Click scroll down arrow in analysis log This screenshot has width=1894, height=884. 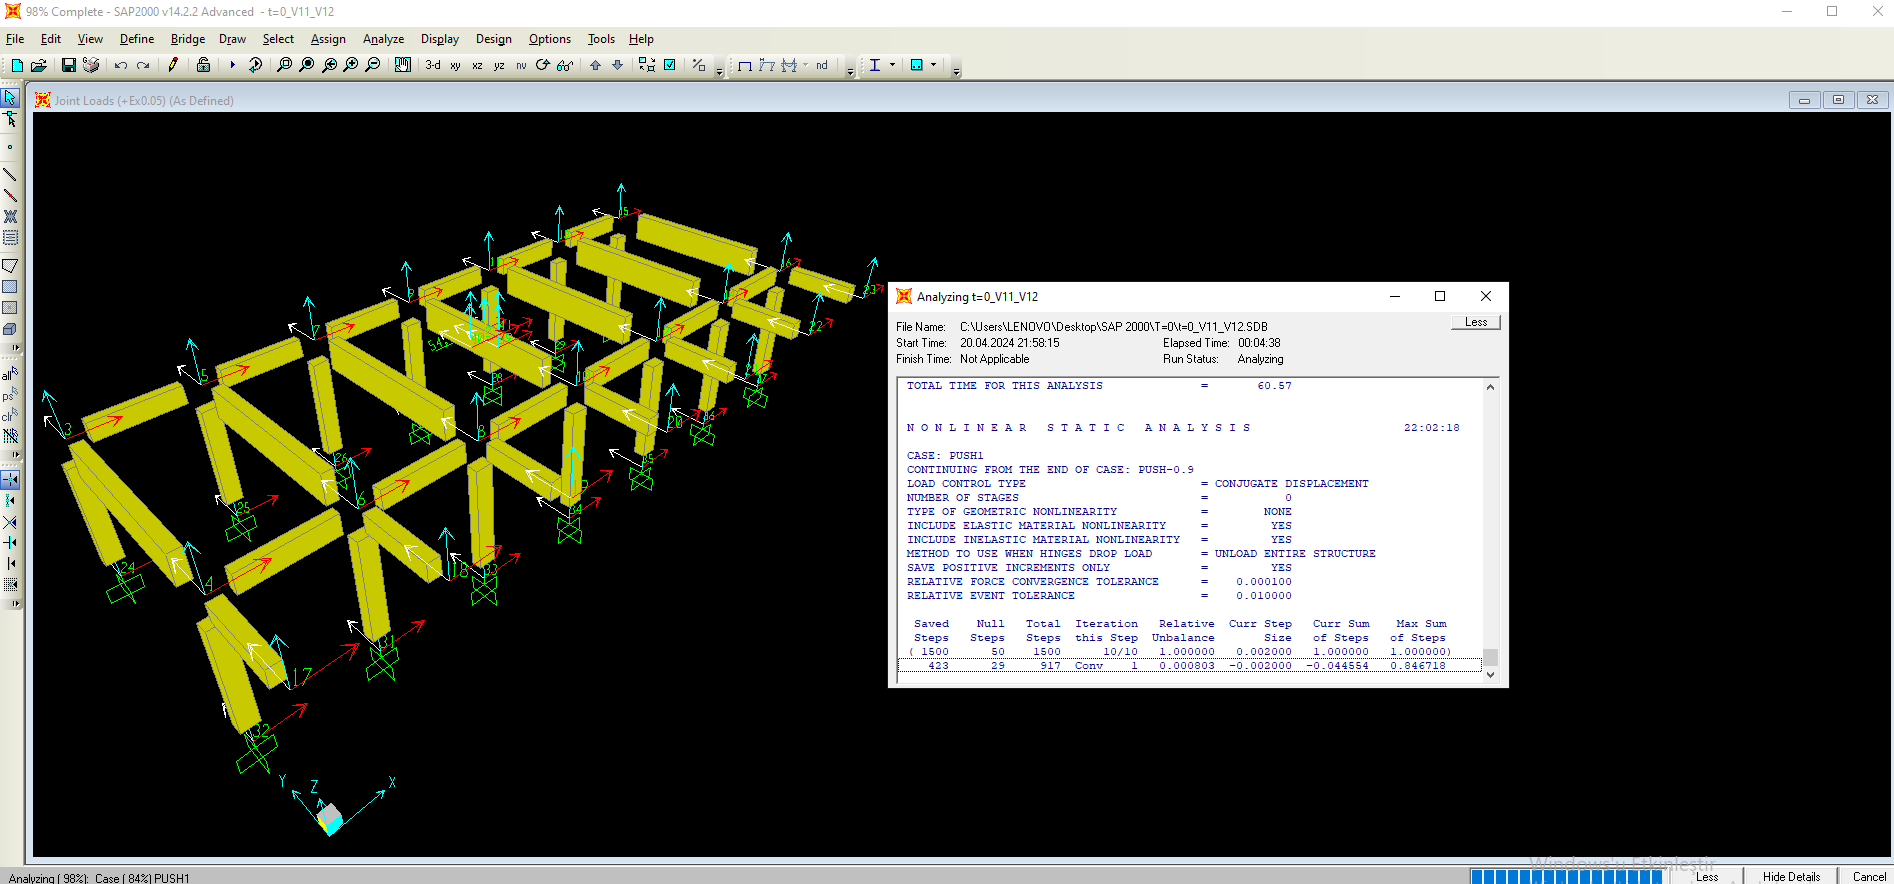click(1490, 675)
